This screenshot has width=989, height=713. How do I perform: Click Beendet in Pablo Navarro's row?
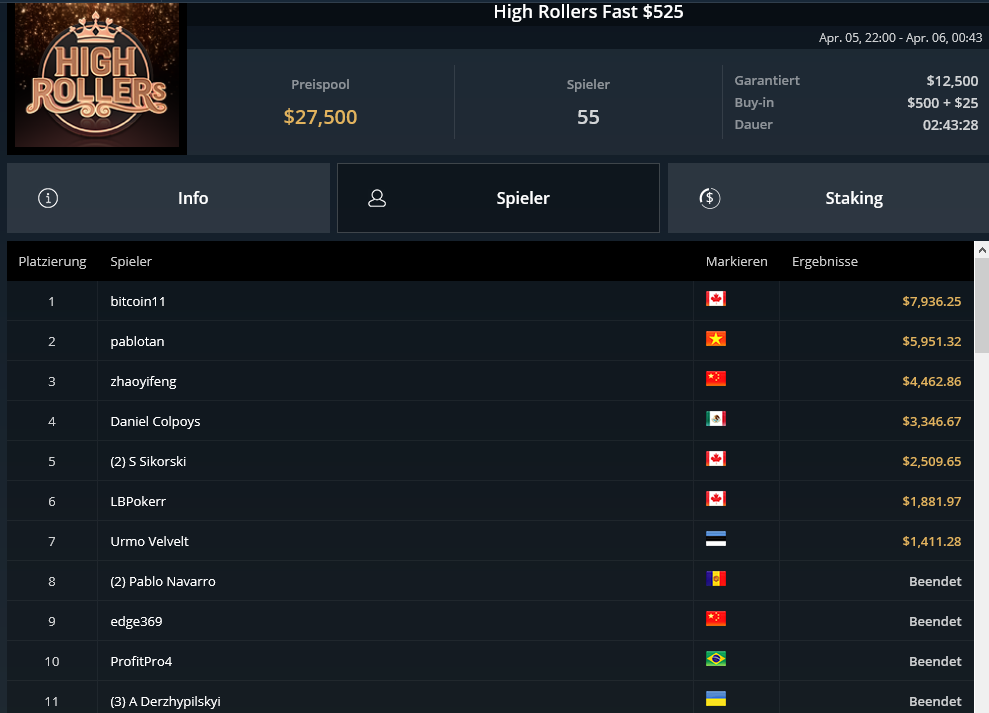click(x=935, y=582)
